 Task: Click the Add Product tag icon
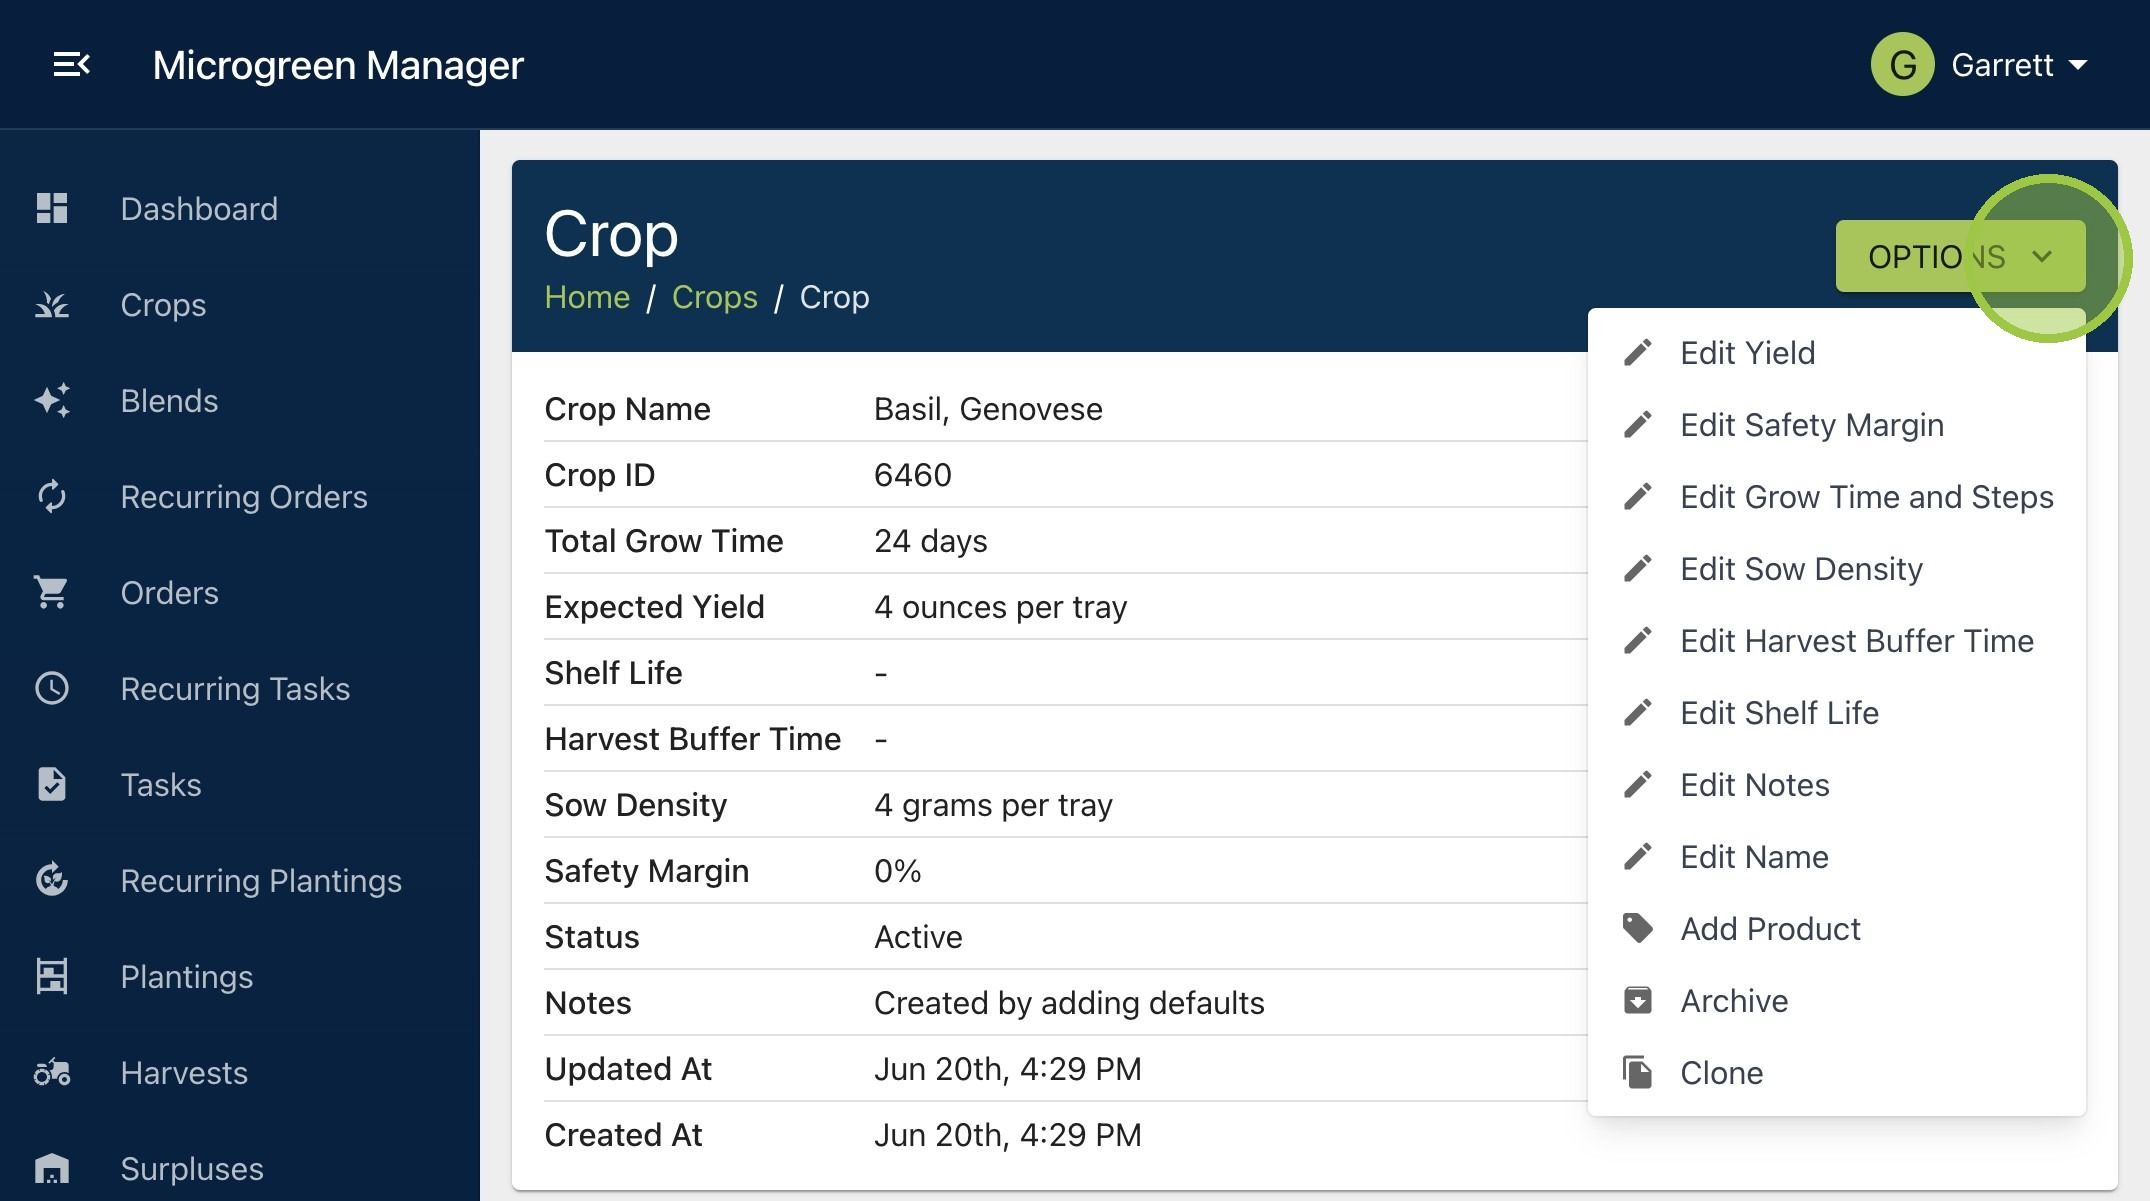coord(1638,928)
